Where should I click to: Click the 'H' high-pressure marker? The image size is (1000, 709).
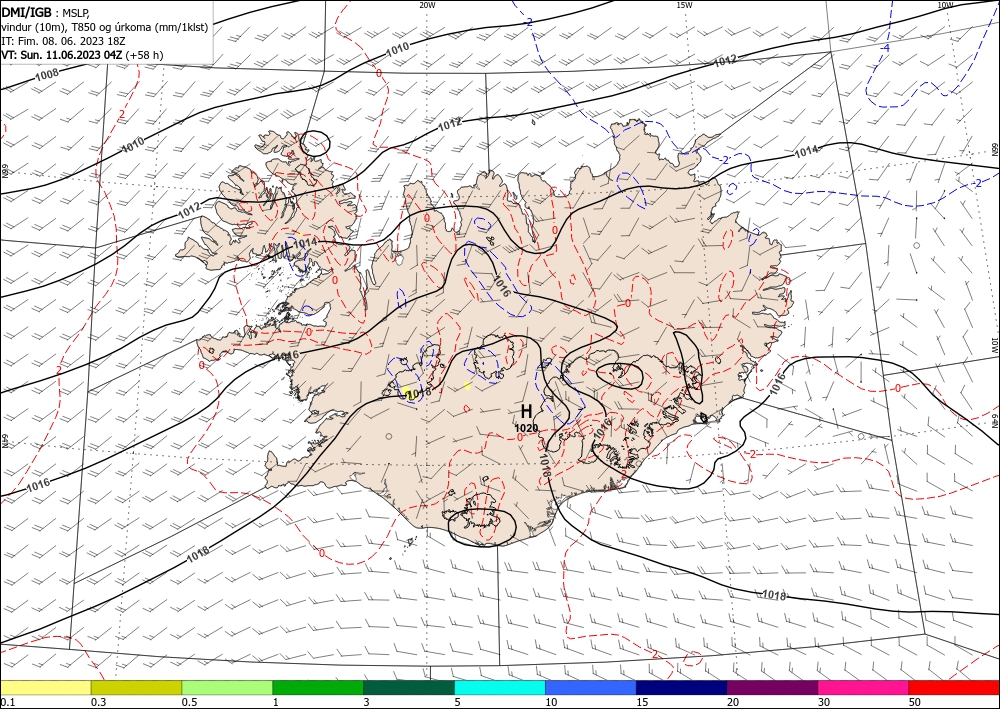point(526,411)
